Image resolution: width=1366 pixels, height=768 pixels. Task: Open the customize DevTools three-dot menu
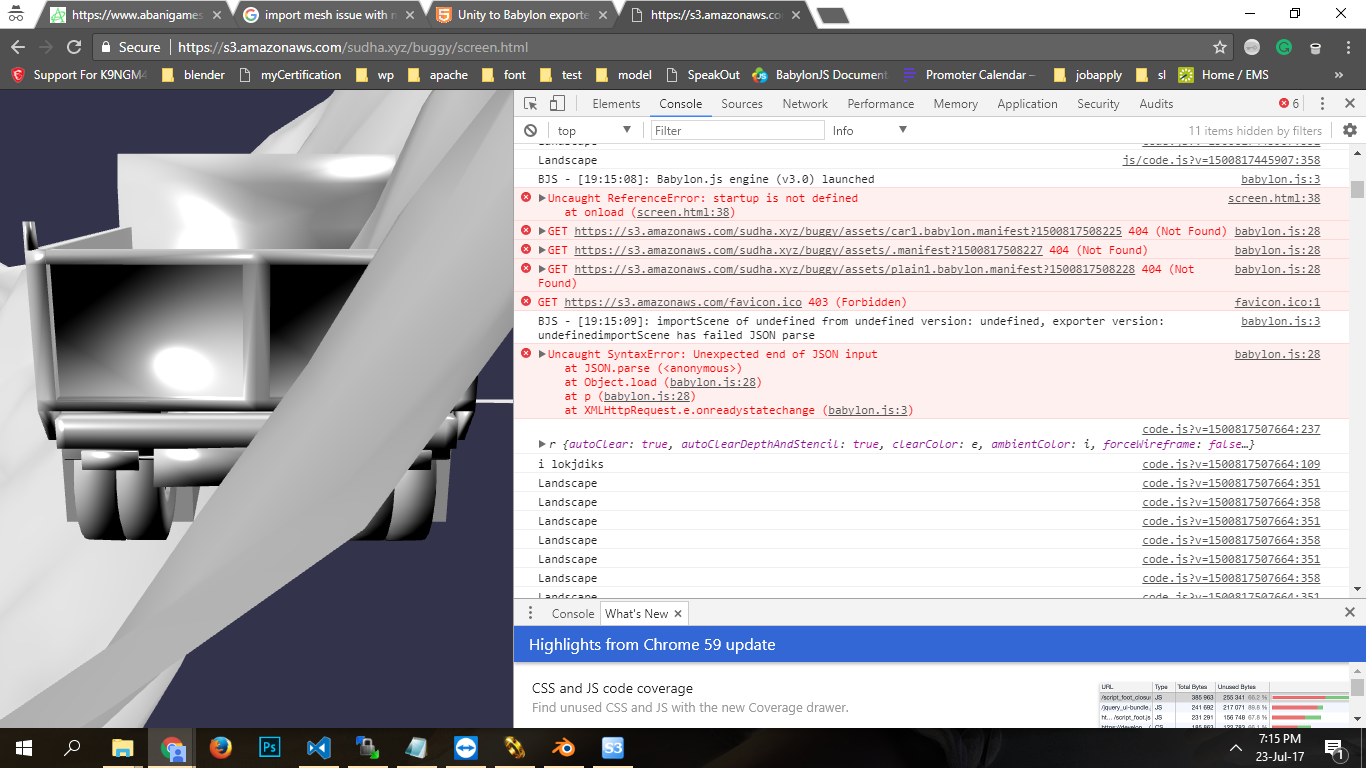(1321, 103)
